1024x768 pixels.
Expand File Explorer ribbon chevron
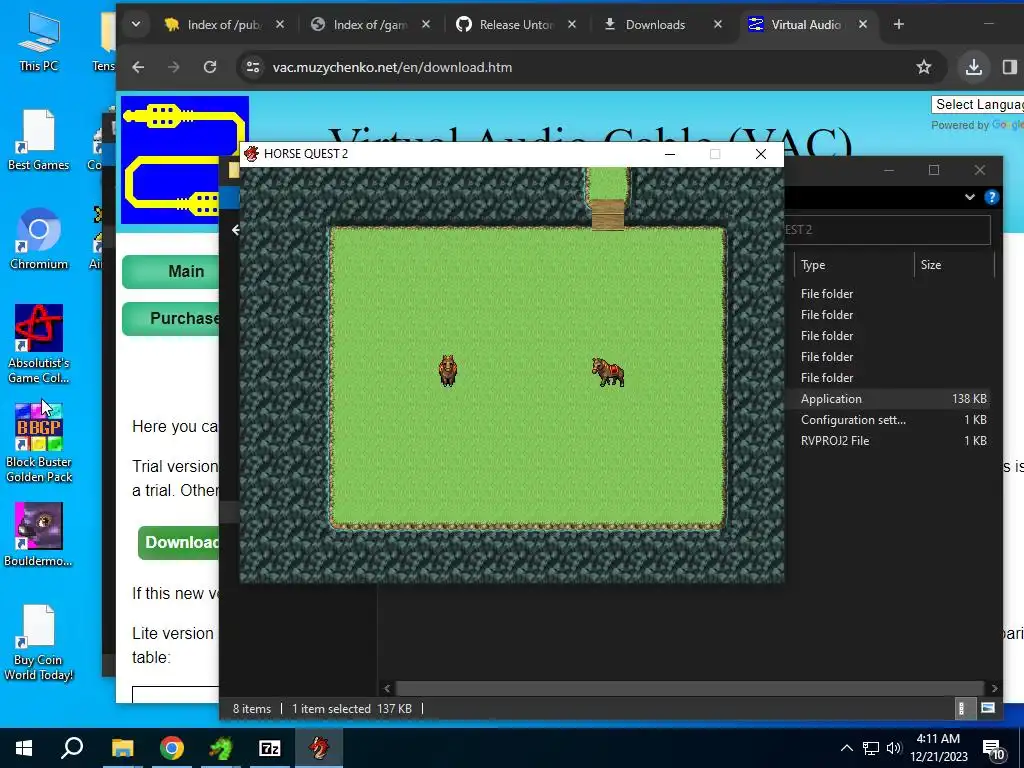970,197
